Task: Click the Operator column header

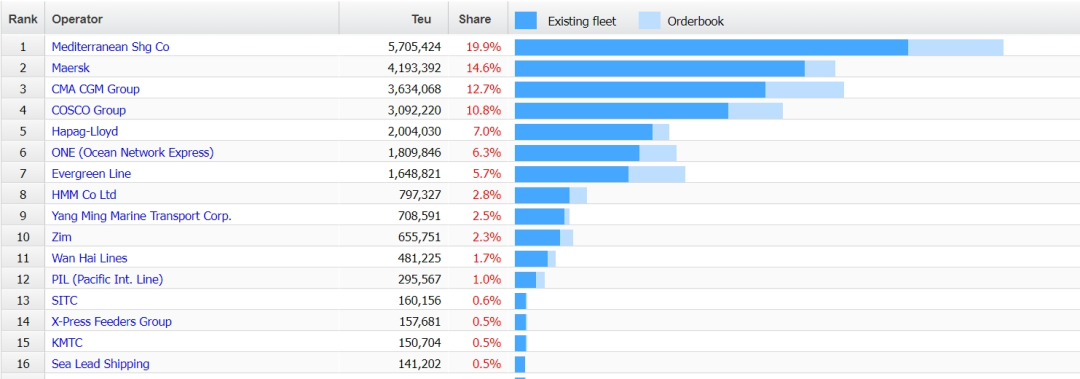Action: (77, 19)
